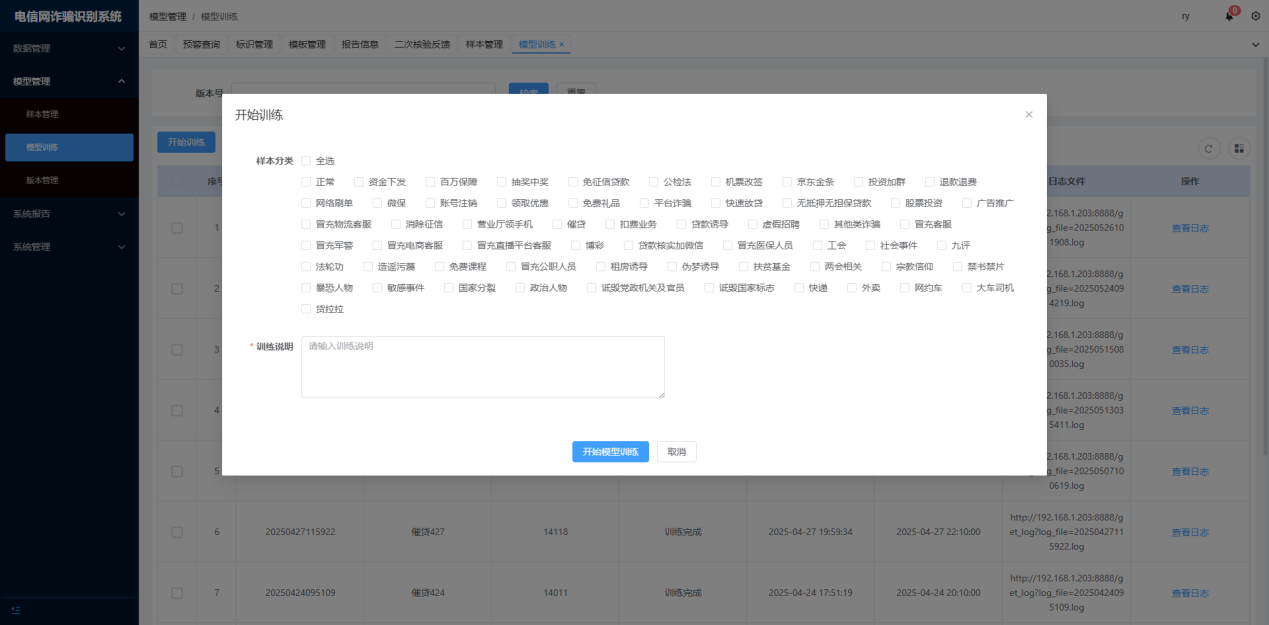Click the table refresh icon
This screenshot has height=625, width=1269.
click(x=1210, y=148)
